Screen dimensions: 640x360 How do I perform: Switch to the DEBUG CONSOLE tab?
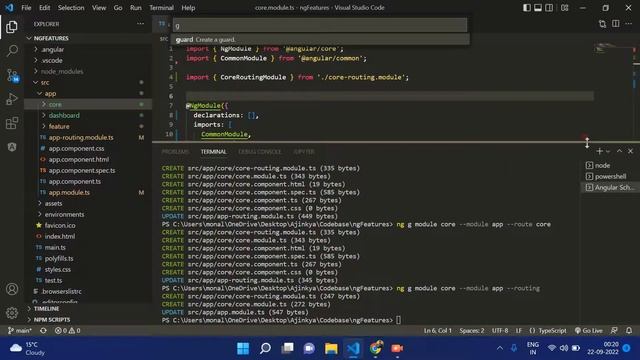click(260, 151)
